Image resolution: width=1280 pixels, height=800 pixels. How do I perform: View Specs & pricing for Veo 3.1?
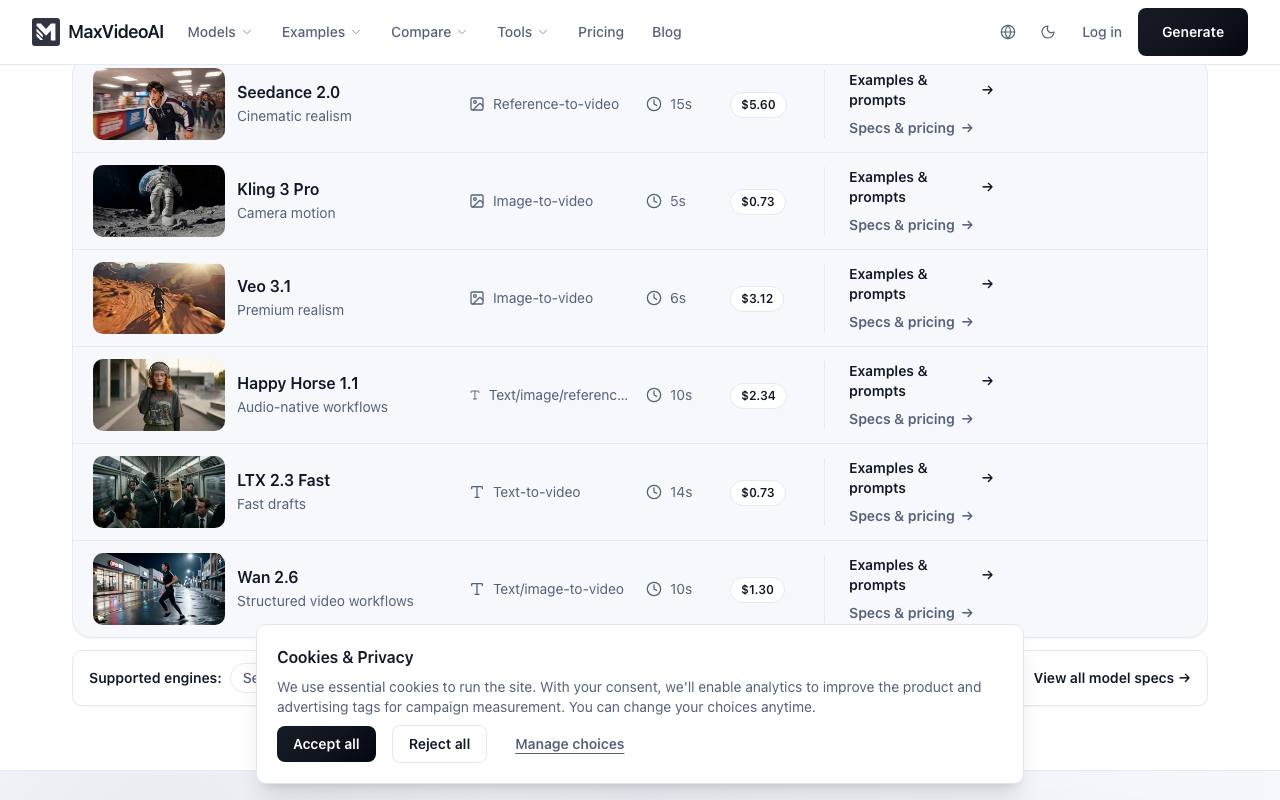click(911, 322)
